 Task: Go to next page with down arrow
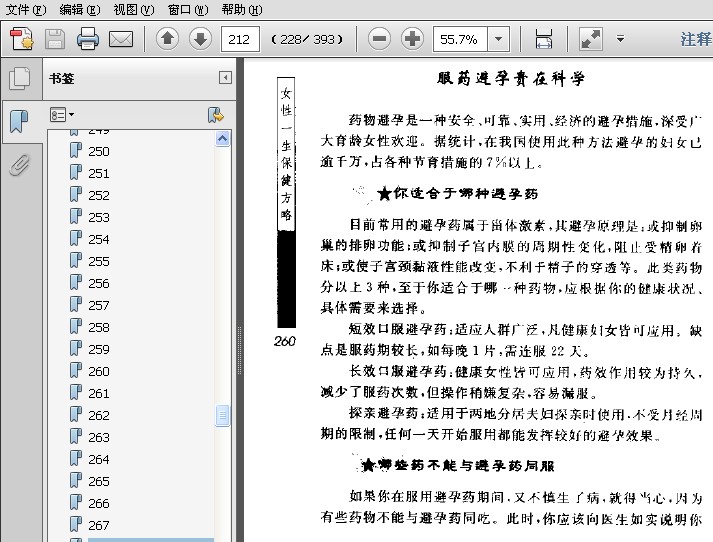tap(200, 39)
